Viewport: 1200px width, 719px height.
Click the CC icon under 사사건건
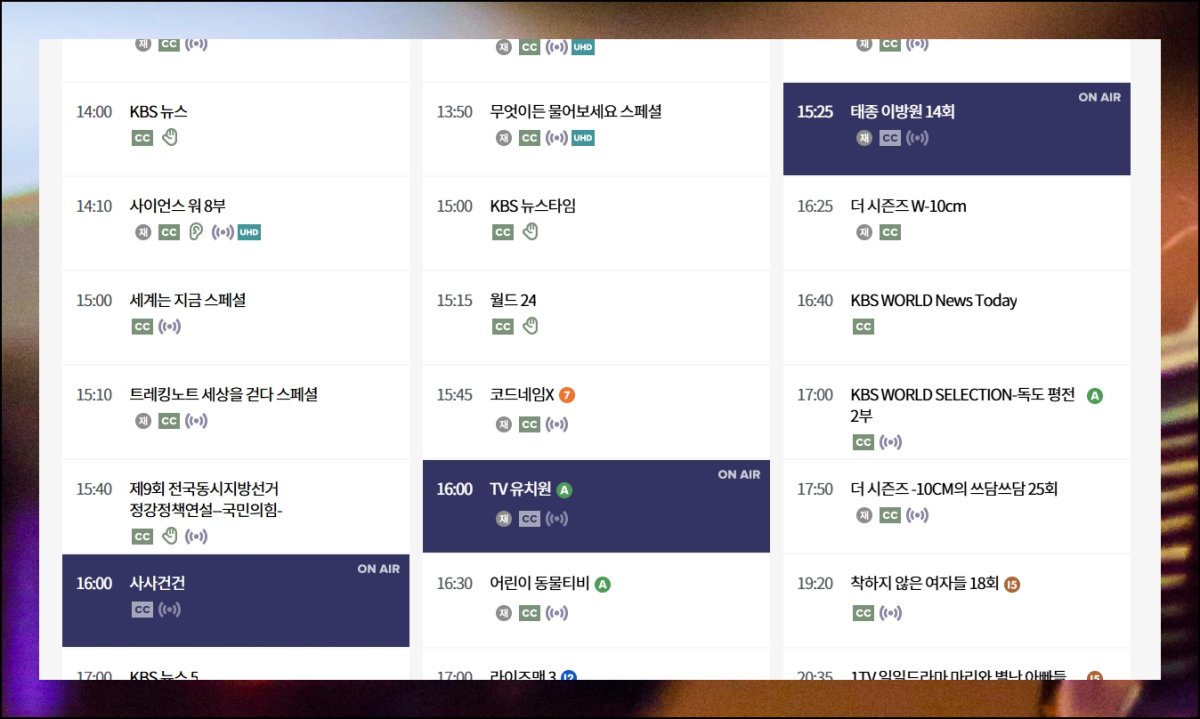142,609
